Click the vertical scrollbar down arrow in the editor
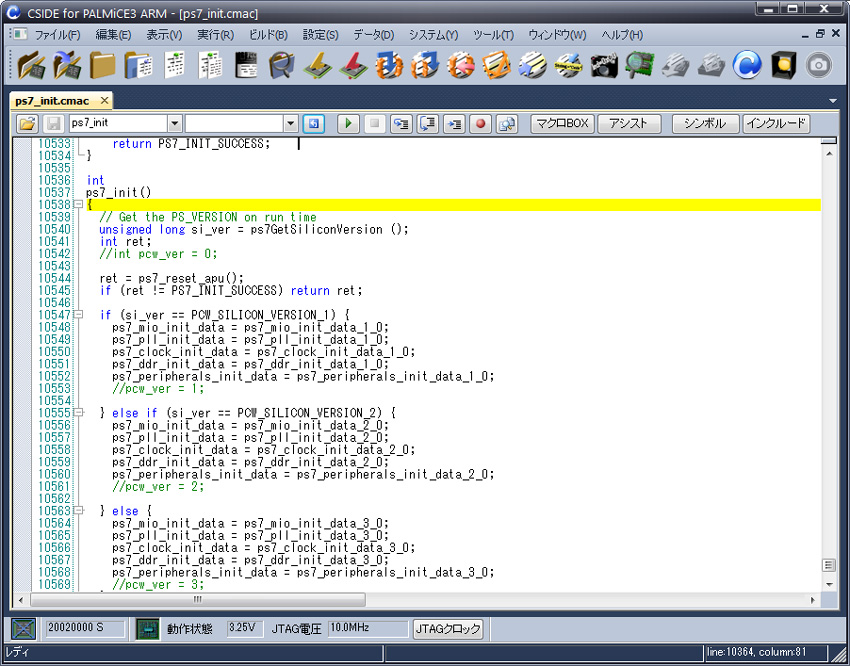The width and height of the screenshot is (850, 666). coord(829,584)
